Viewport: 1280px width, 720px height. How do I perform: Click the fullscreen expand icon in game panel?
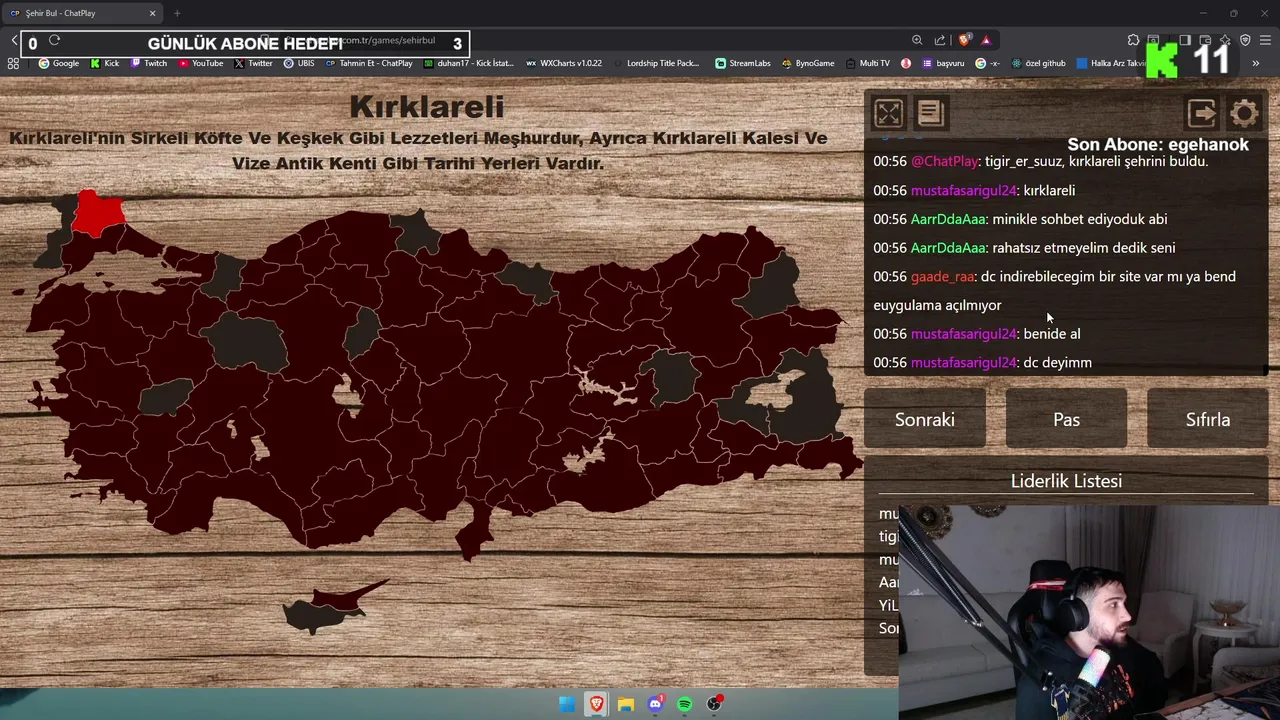pyautogui.click(x=888, y=113)
